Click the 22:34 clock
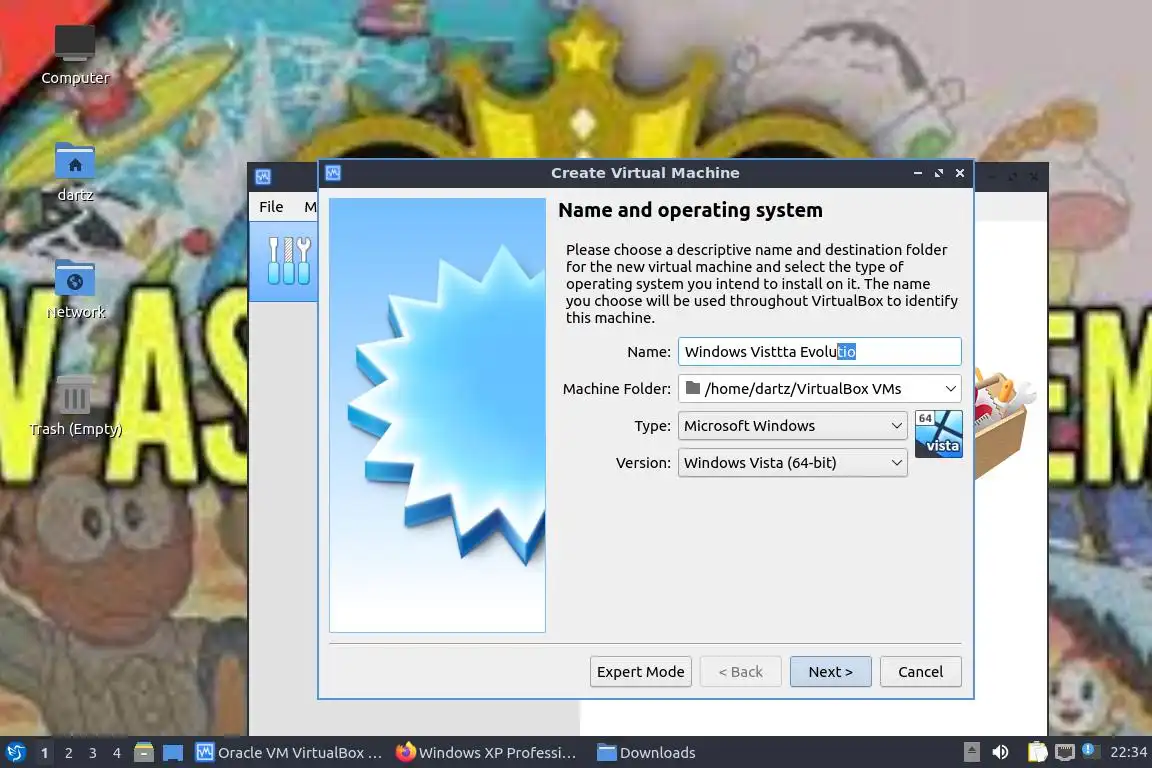The width and height of the screenshot is (1152, 768). click(x=1128, y=752)
